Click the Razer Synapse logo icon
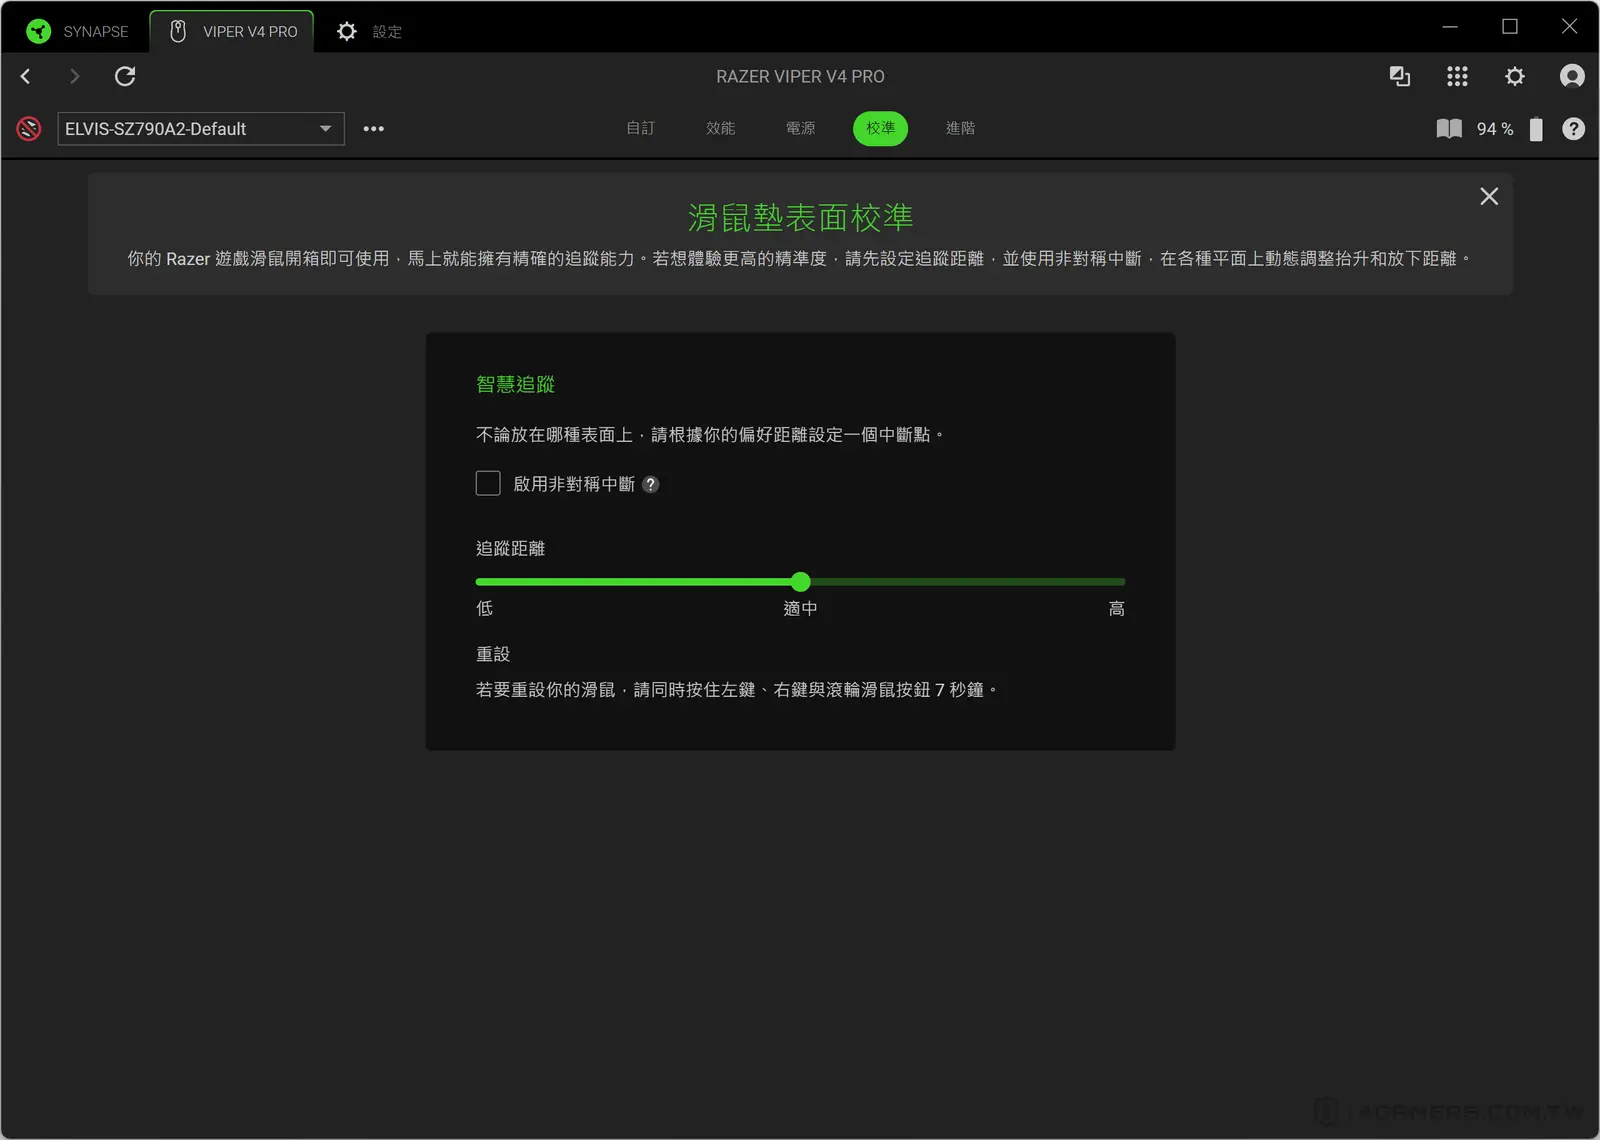 click(x=39, y=31)
